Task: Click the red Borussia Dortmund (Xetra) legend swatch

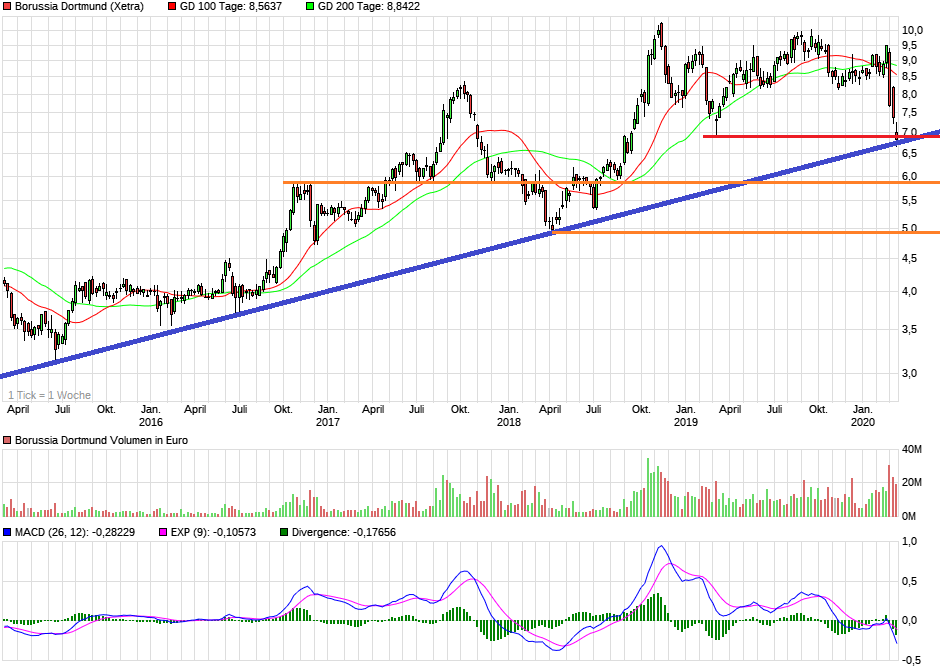Action: pos(7,7)
